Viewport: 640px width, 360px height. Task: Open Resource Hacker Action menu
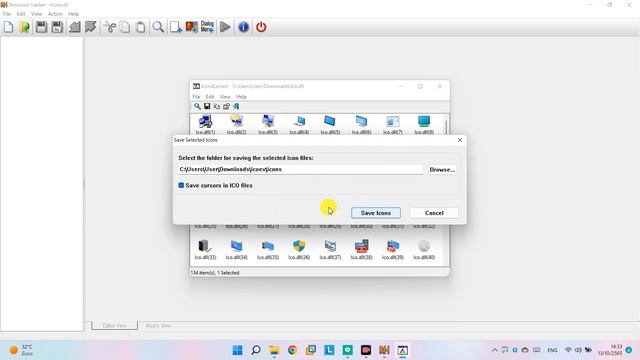coord(55,14)
